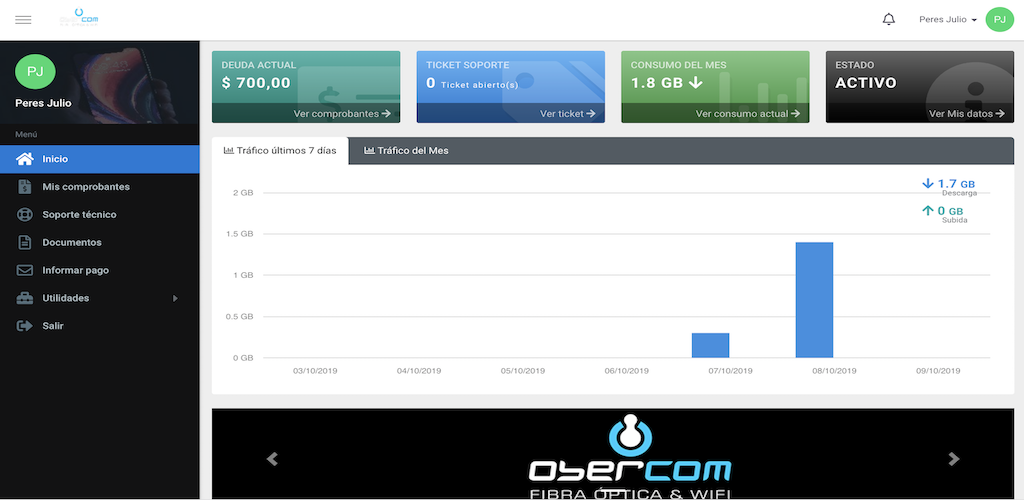Click the download arrow 1.7 GB indicator
Screen dimensions: 1024x500
pyautogui.click(x=949, y=185)
